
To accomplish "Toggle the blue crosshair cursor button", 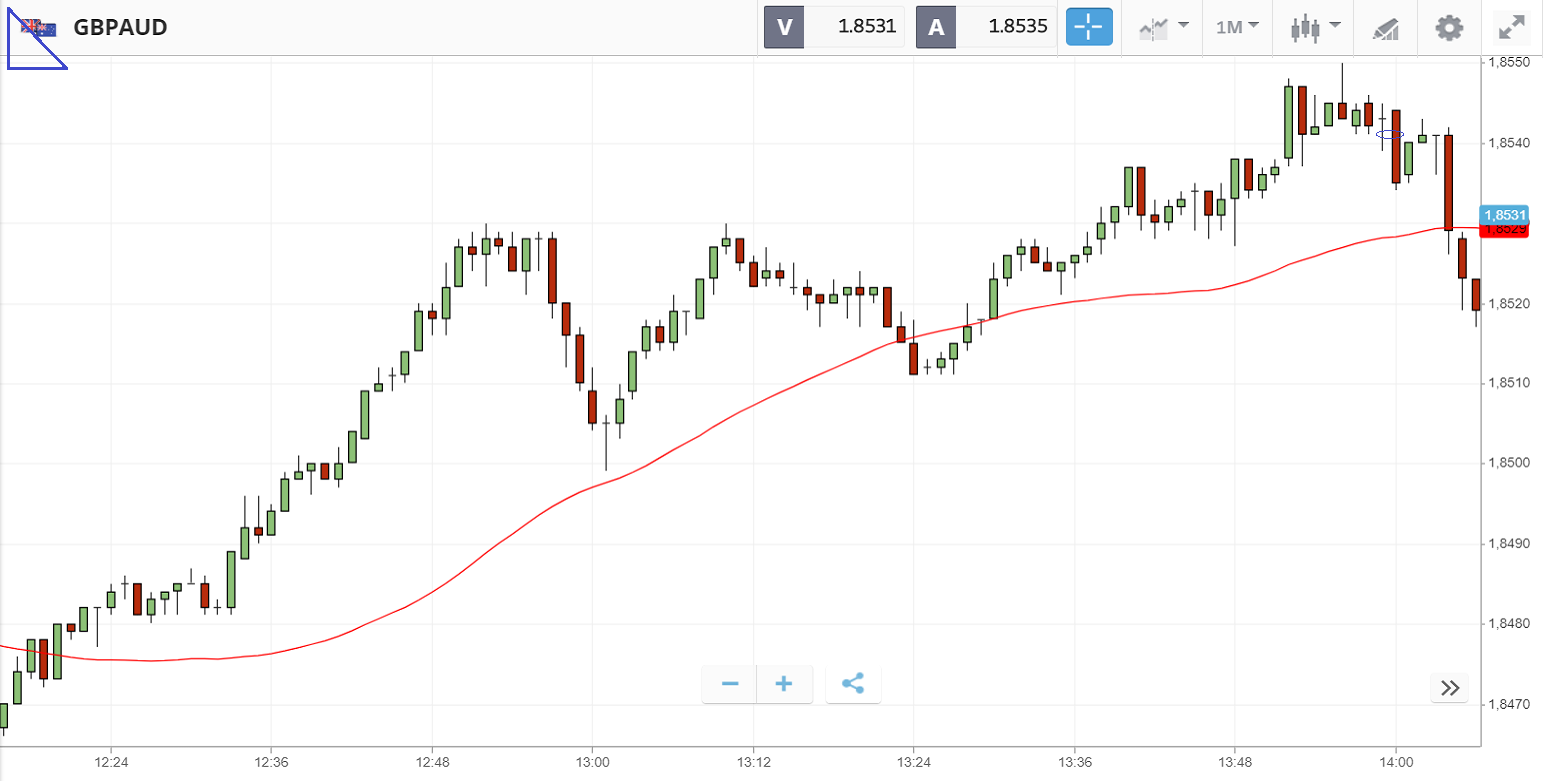I will (1089, 27).
